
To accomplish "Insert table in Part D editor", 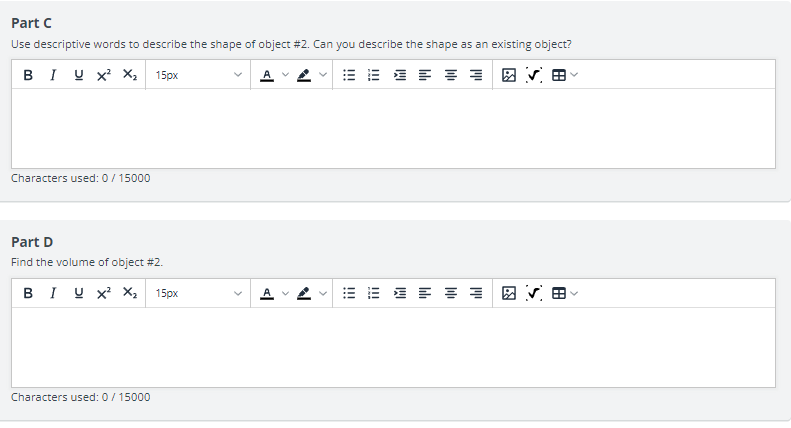I will [x=559, y=293].
